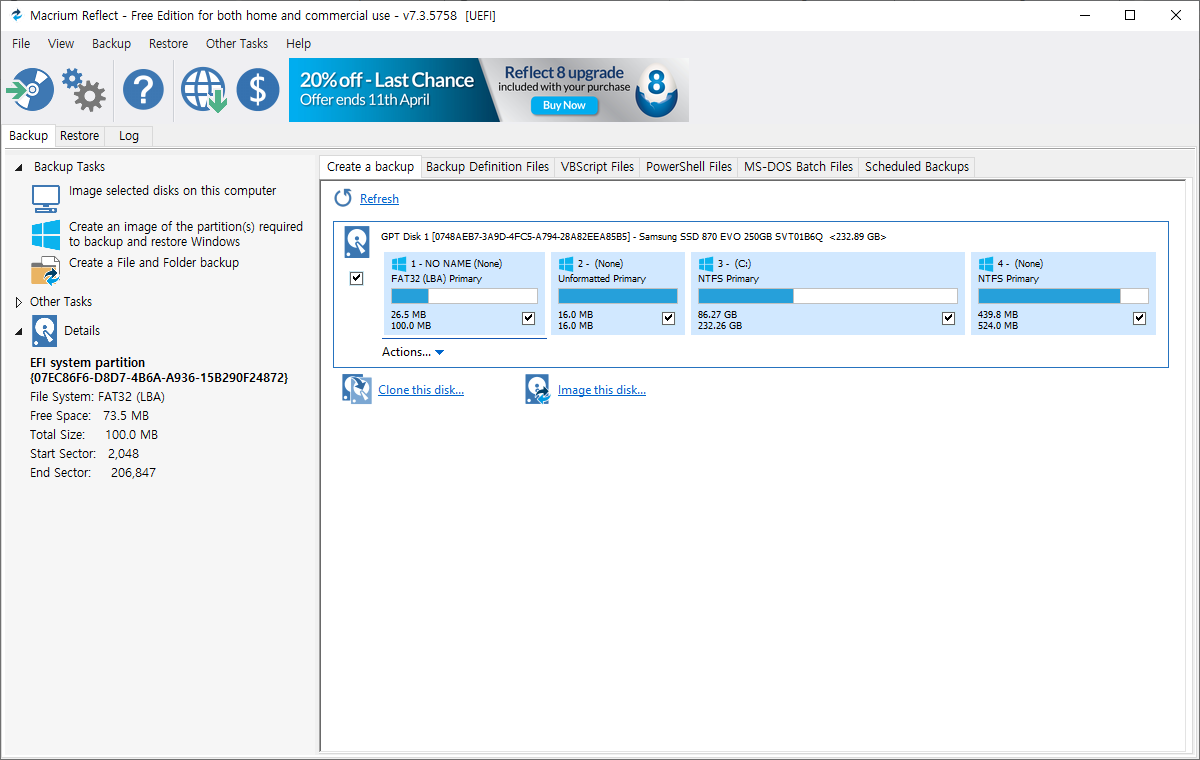Viewport: 1200px width, 760px height.
Task: Click the Windows flag on partition 1
Action: tap(399, 264)
